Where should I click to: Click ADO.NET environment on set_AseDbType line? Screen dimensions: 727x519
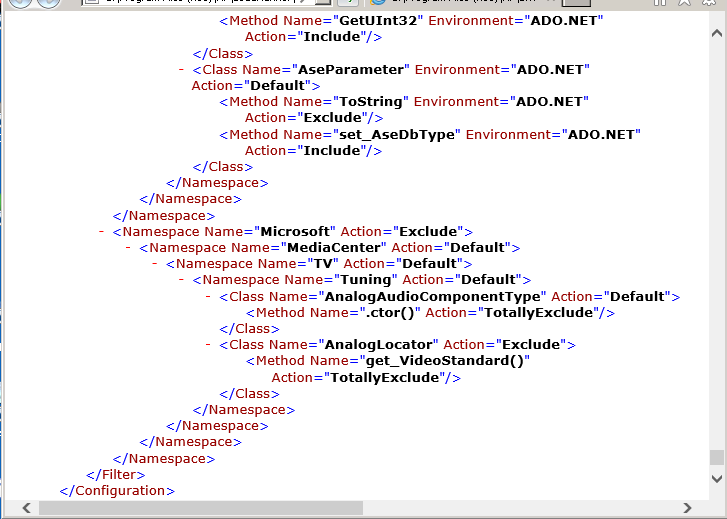click(601, 135)
